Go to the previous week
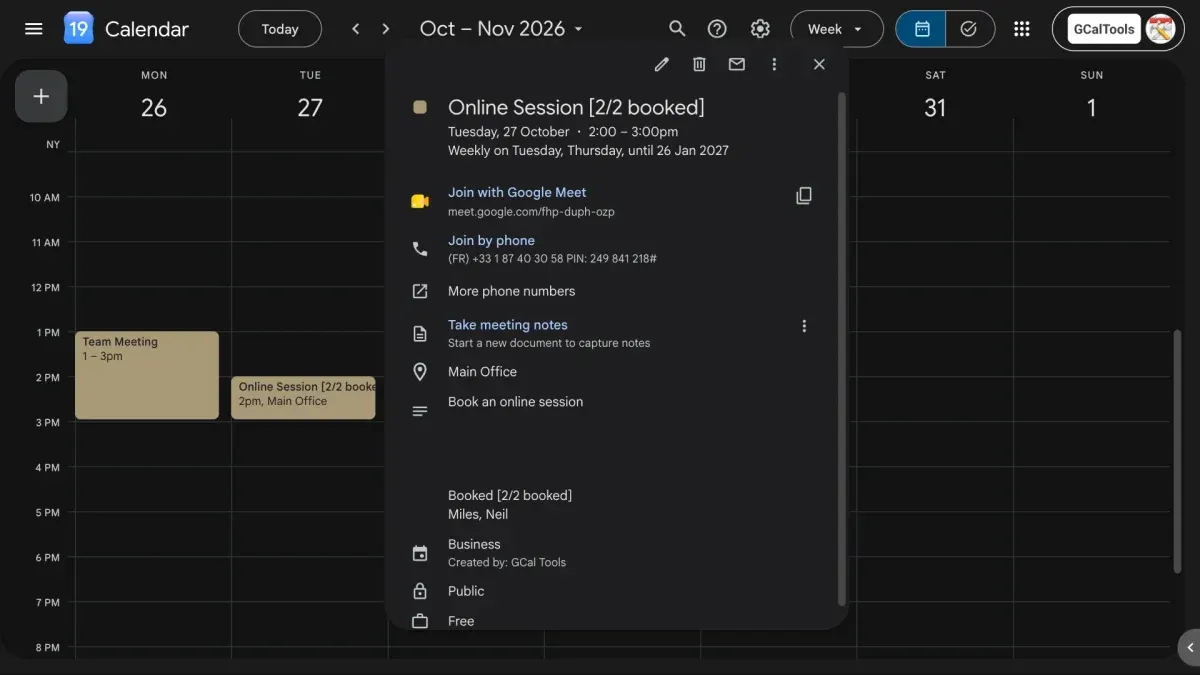1200x675 pixels. coord(356,29)
